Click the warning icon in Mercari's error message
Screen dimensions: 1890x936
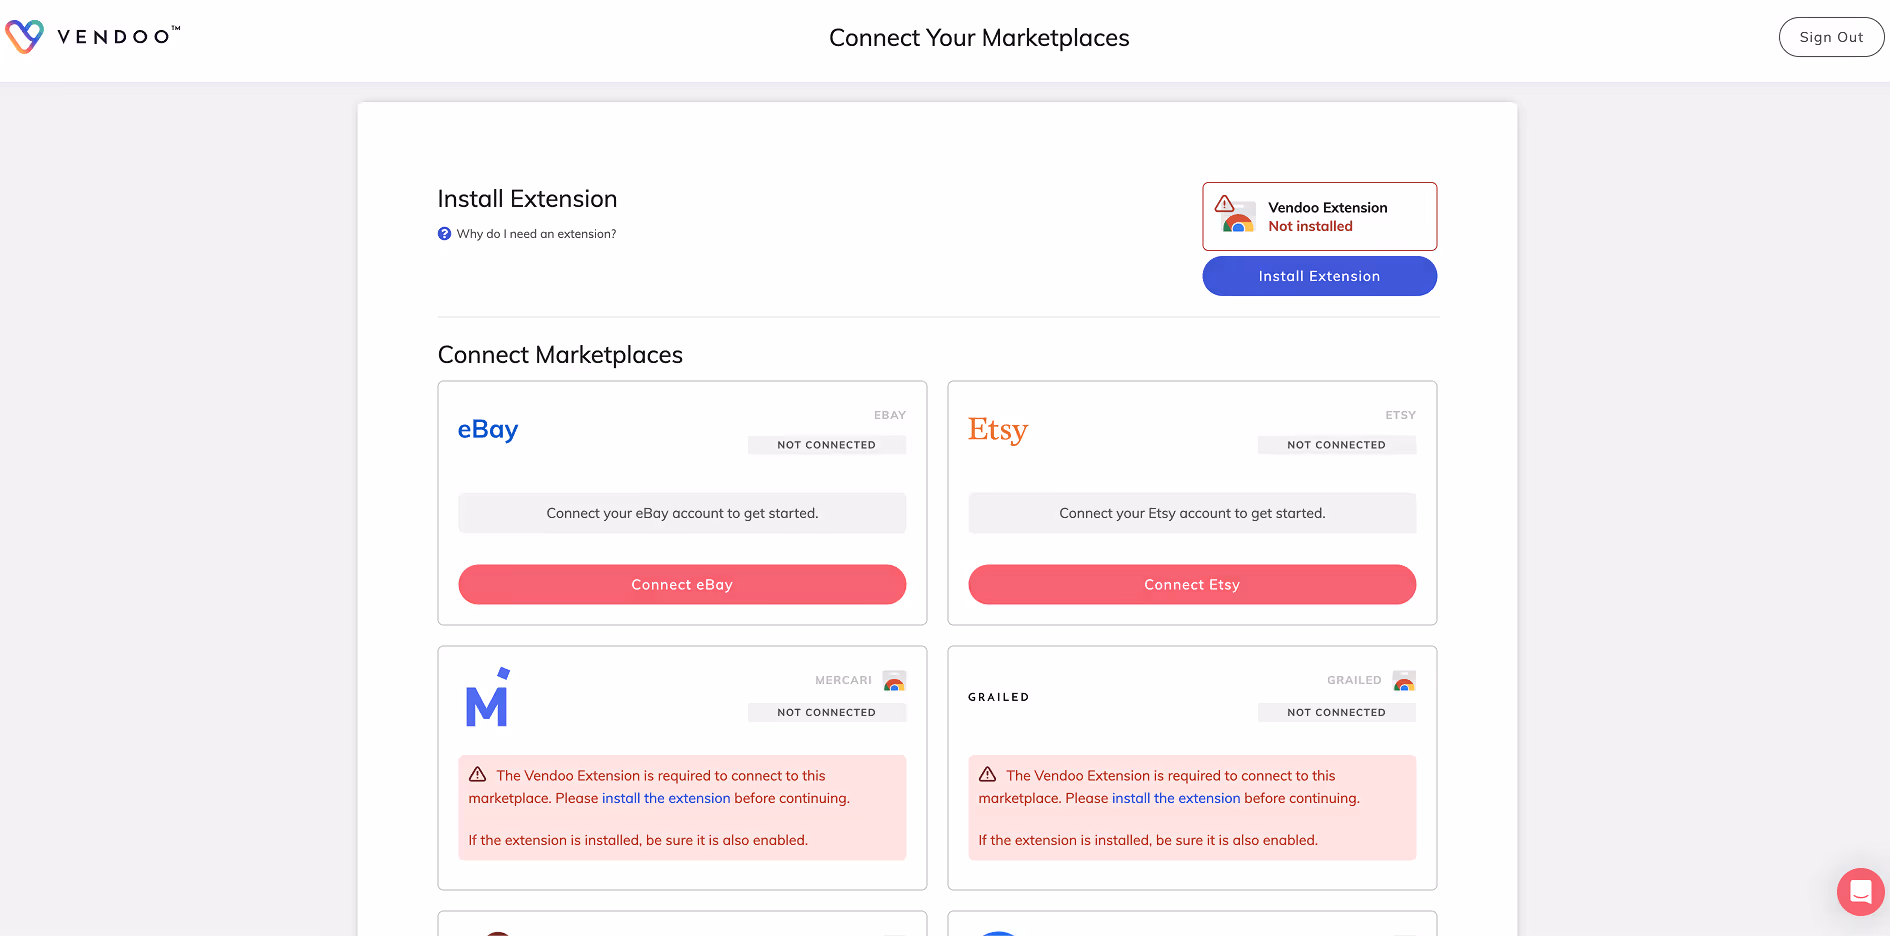pyautogui.click(x=479, y=773)
